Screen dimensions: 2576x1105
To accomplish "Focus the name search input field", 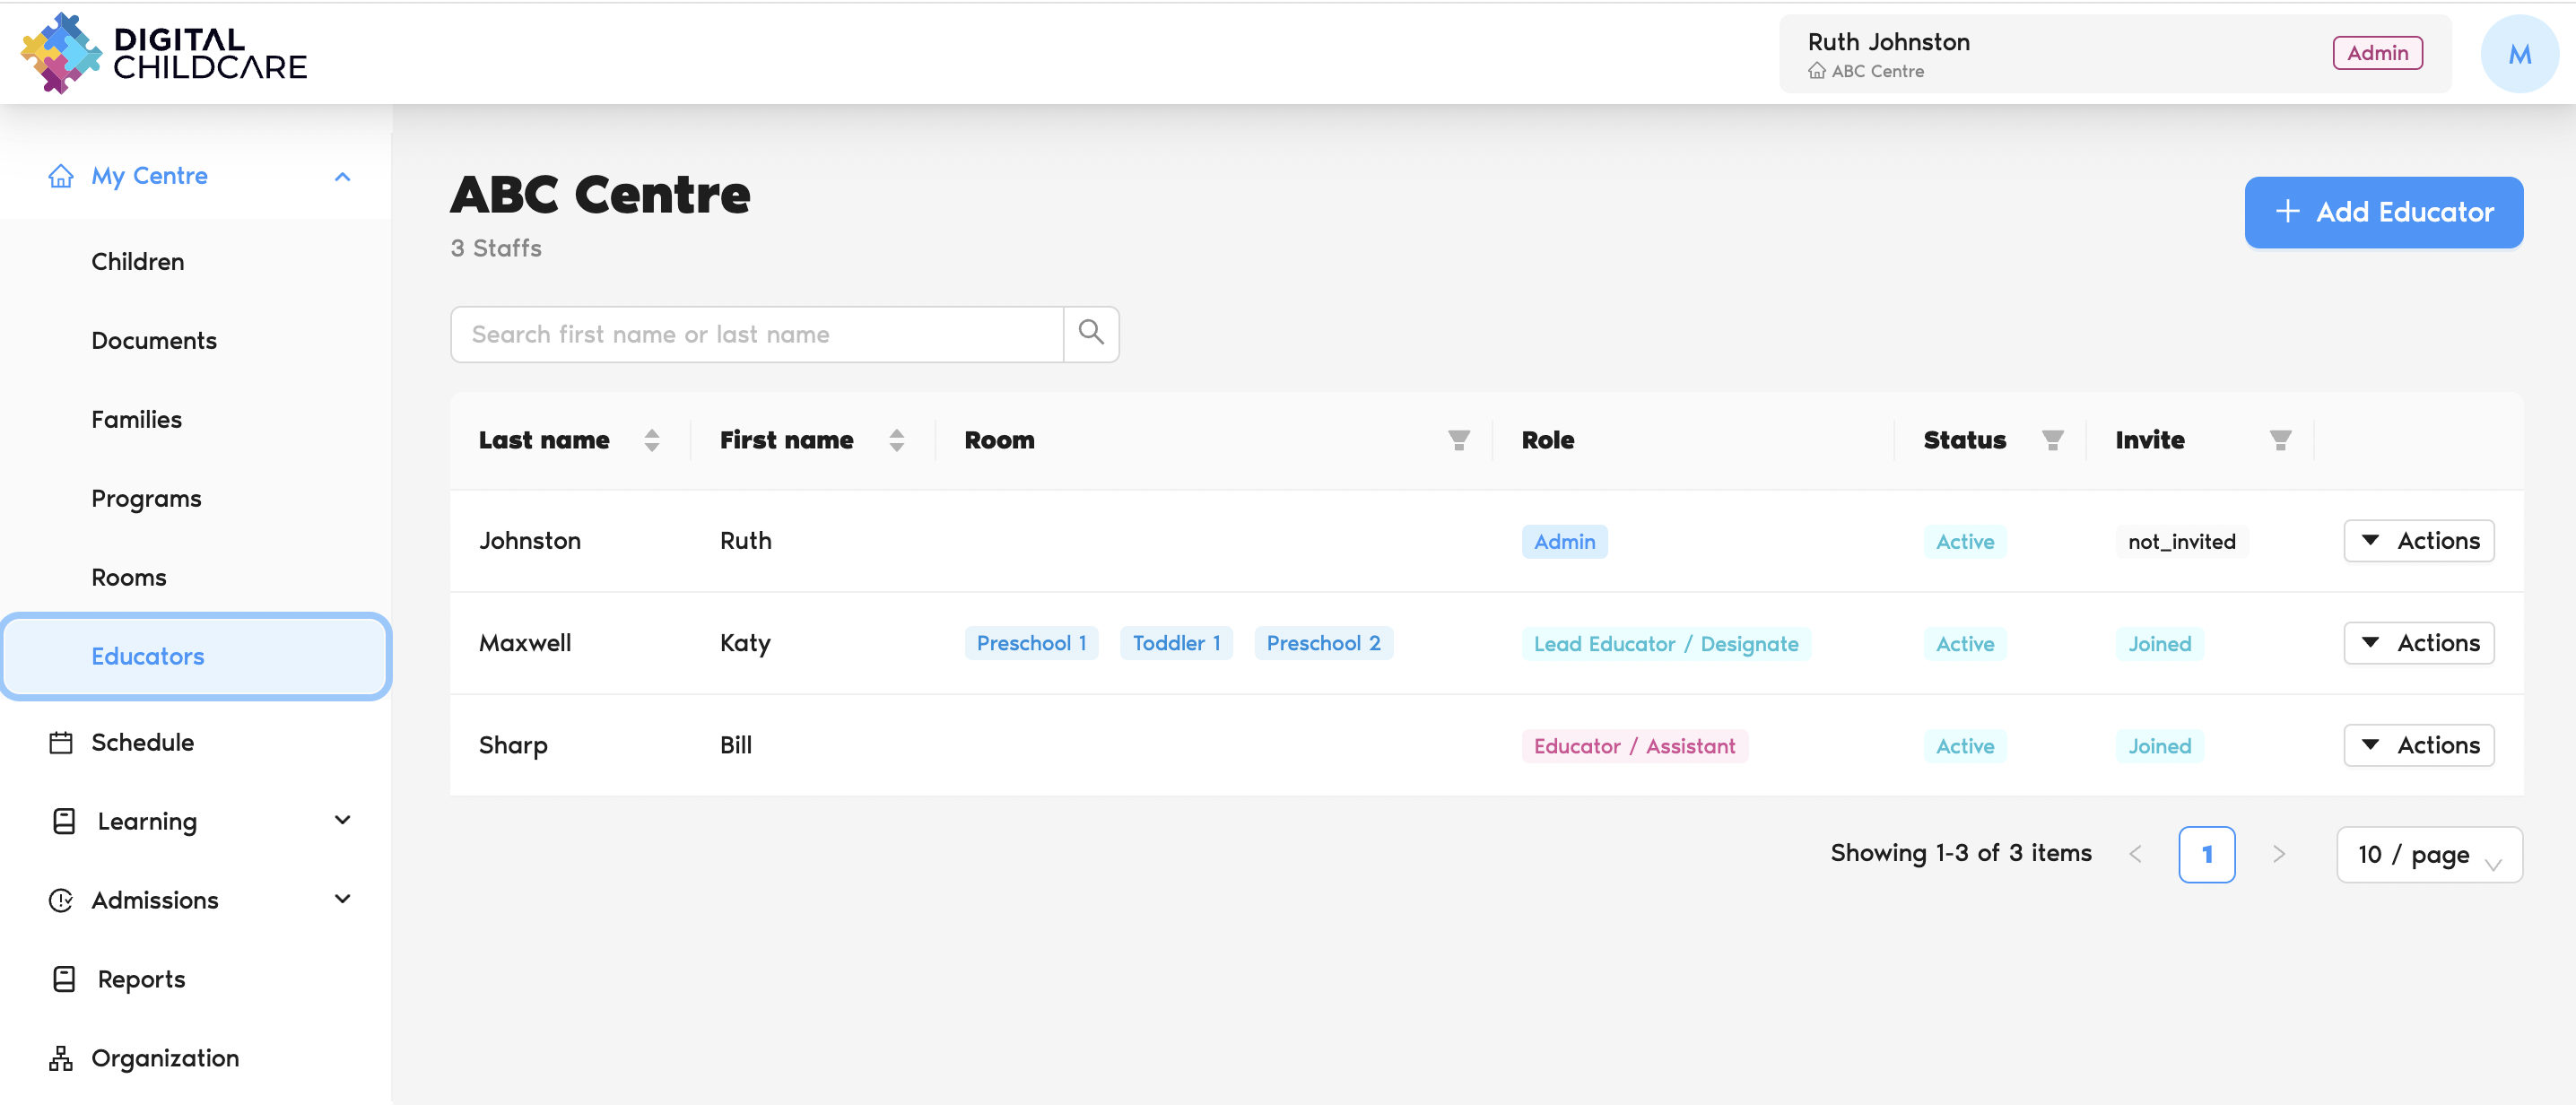I will 756,334.
